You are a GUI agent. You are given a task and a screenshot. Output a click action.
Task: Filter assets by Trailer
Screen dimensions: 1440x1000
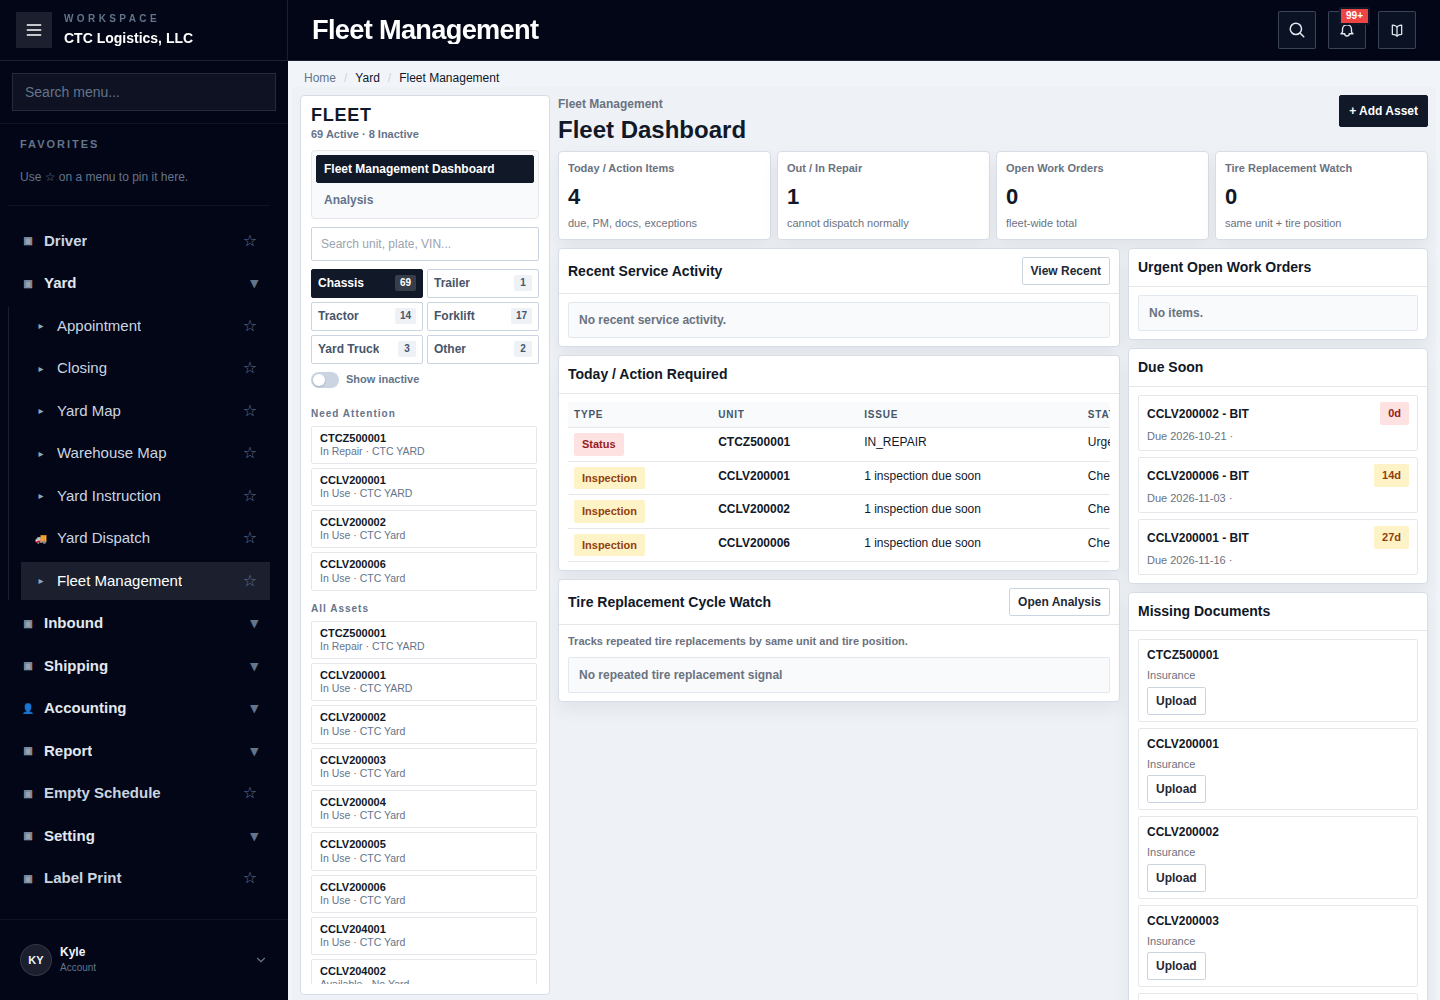point(483,283)
